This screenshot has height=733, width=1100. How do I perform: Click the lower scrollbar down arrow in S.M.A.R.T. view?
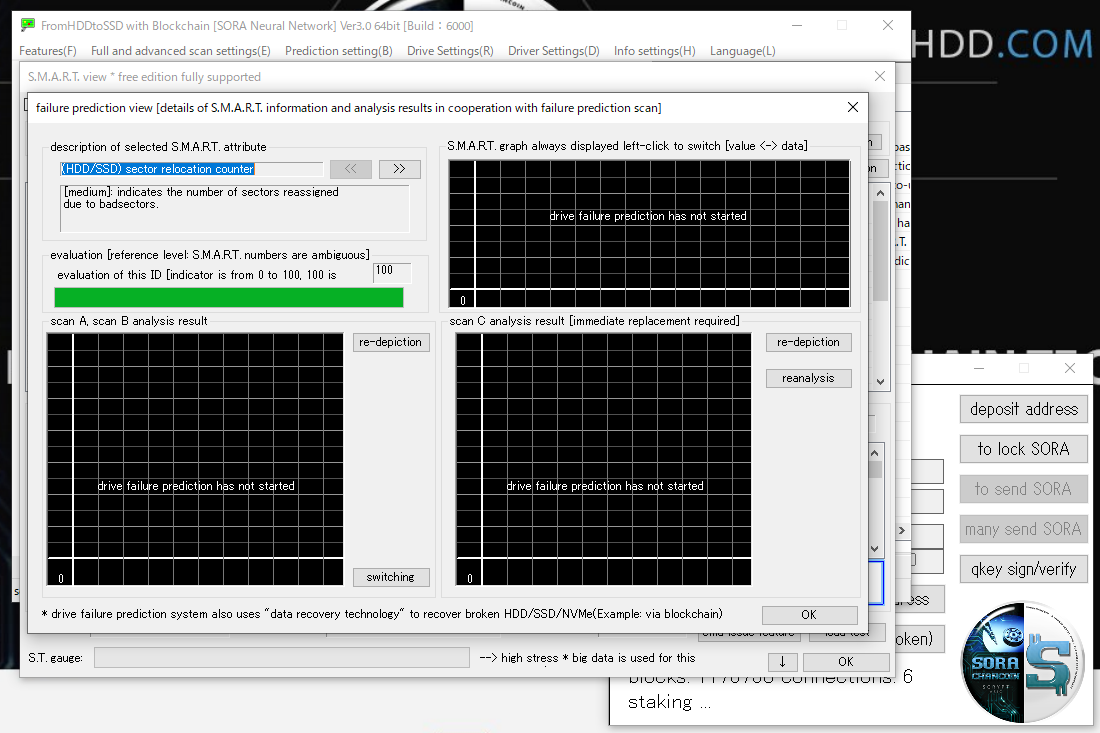coord(875,549)
